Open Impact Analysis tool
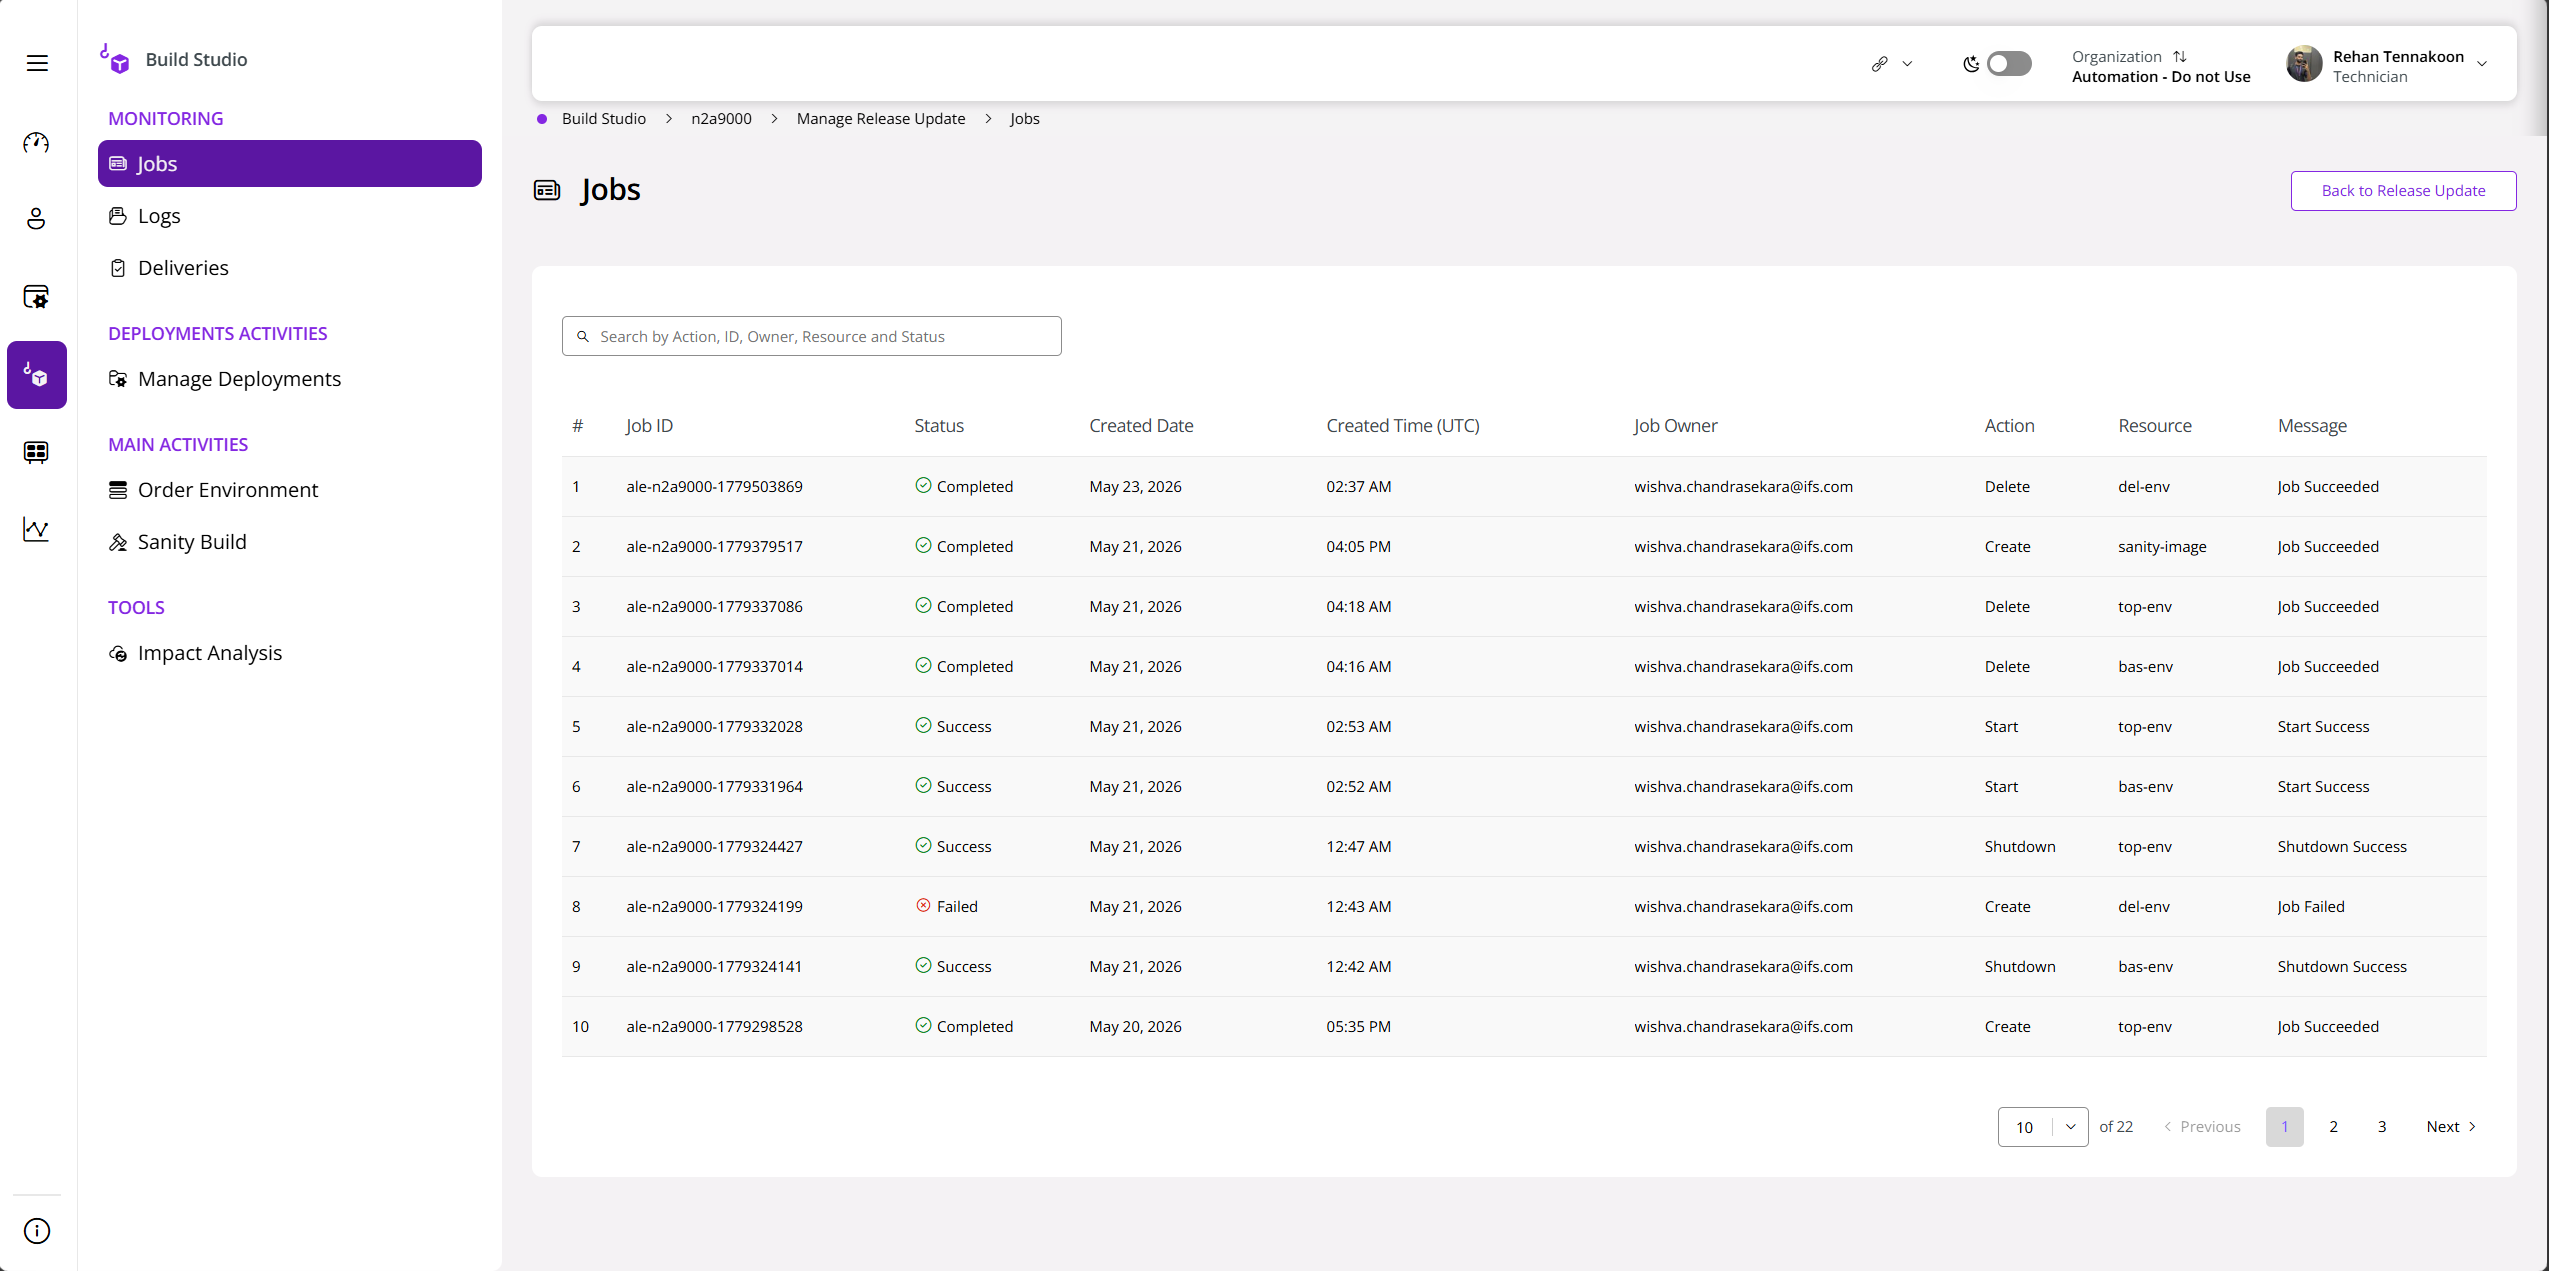Screen dimensions: 2549x1271 (x=210, y=653)
